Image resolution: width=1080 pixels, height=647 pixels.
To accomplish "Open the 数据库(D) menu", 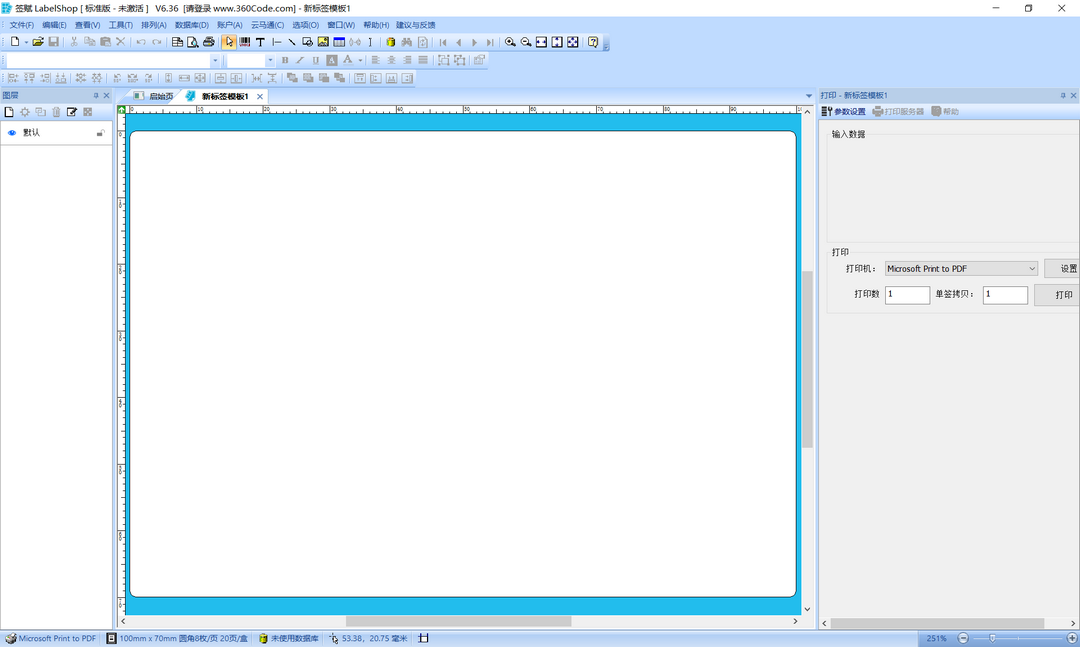I will 191,25.
